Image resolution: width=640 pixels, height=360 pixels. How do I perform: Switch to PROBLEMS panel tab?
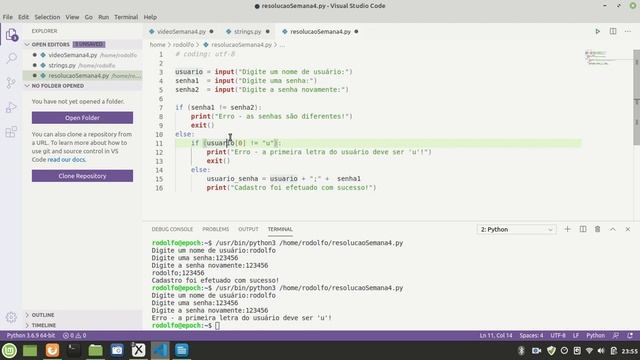point(216,229)
